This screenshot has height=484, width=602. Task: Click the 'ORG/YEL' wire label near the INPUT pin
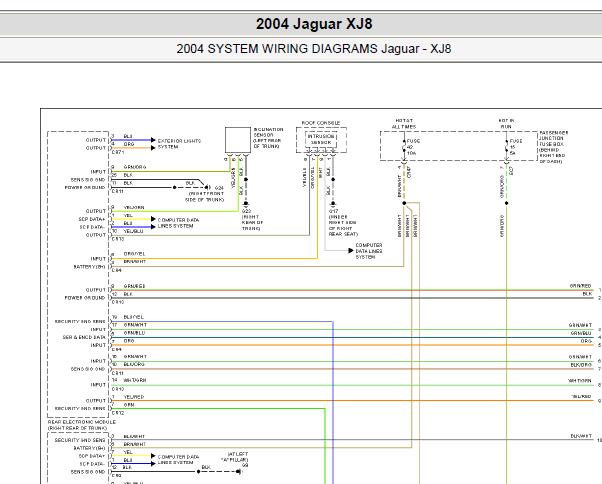pos(134,254)
